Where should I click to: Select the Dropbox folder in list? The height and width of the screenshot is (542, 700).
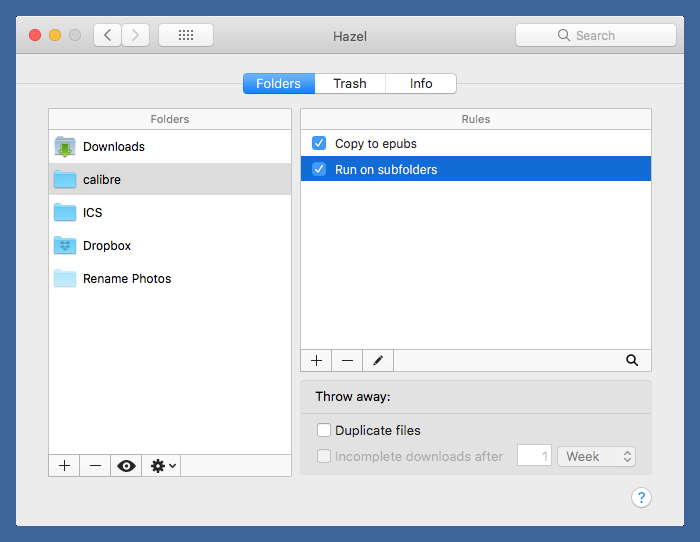coord(107,246)
